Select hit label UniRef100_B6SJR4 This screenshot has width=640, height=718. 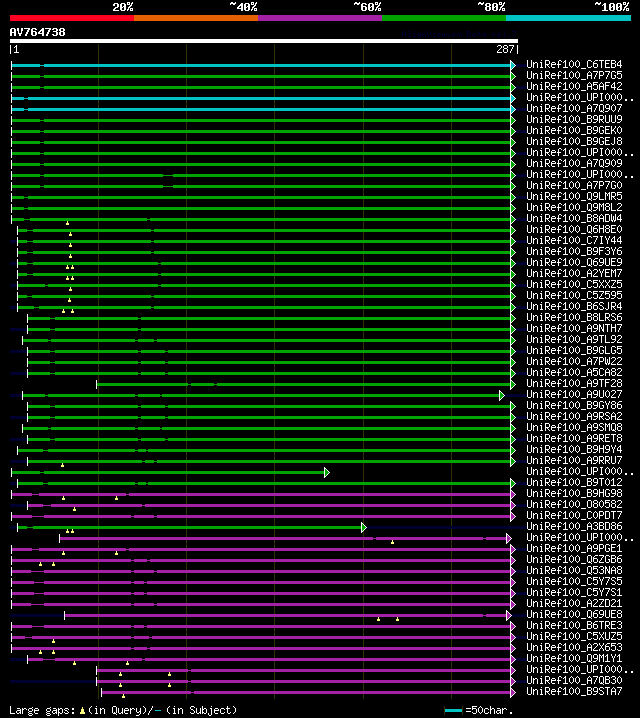(x=574, y=306)
